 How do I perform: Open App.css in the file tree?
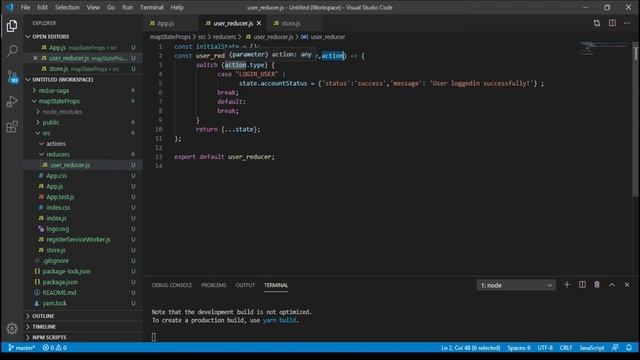click(x=56, y=176)
